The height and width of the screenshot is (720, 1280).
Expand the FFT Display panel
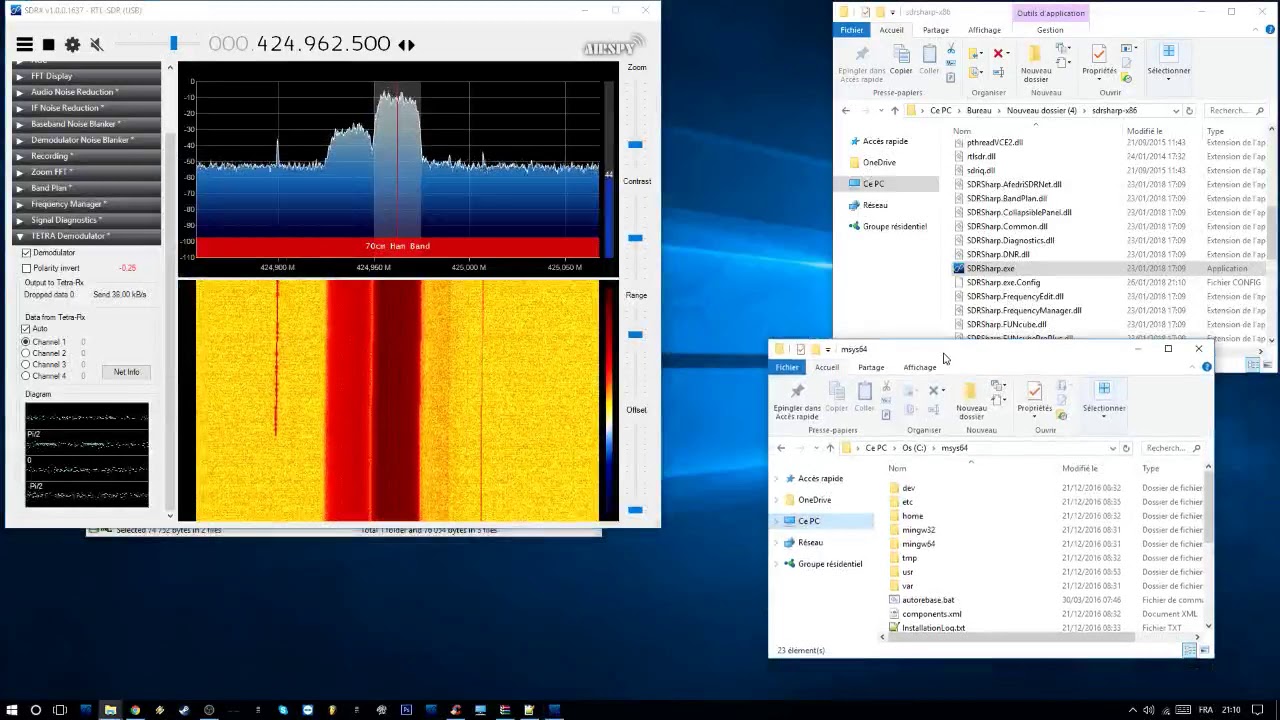(86, 76)
